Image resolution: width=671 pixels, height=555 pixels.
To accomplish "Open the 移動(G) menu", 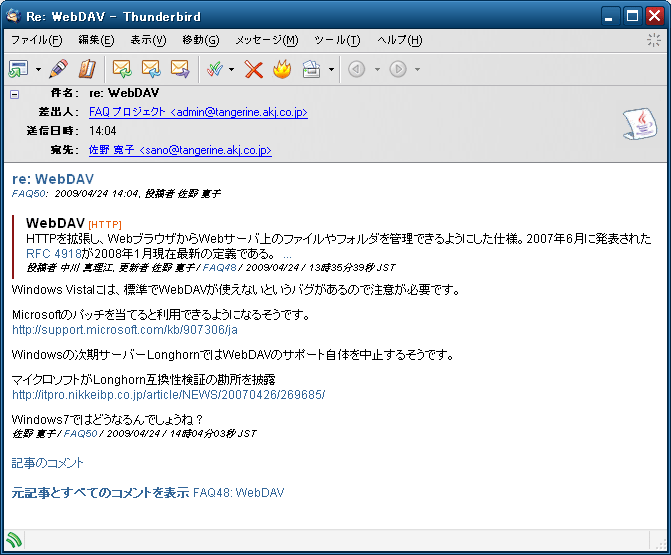I will point(201,40).
